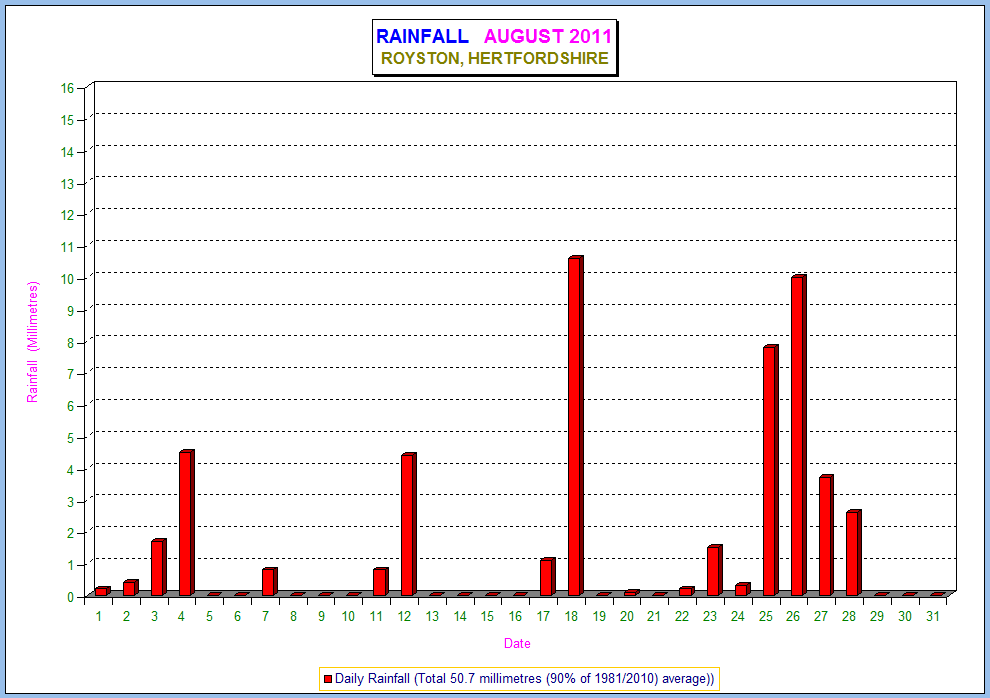990x698 pixels.
Task: Click the x-axis label 1
Action: [x=99, y=617]
